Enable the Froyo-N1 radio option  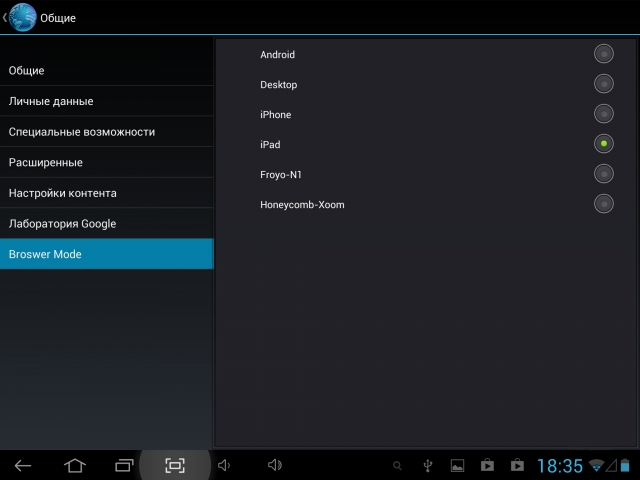pyautogui.click(x=603, y=174)
